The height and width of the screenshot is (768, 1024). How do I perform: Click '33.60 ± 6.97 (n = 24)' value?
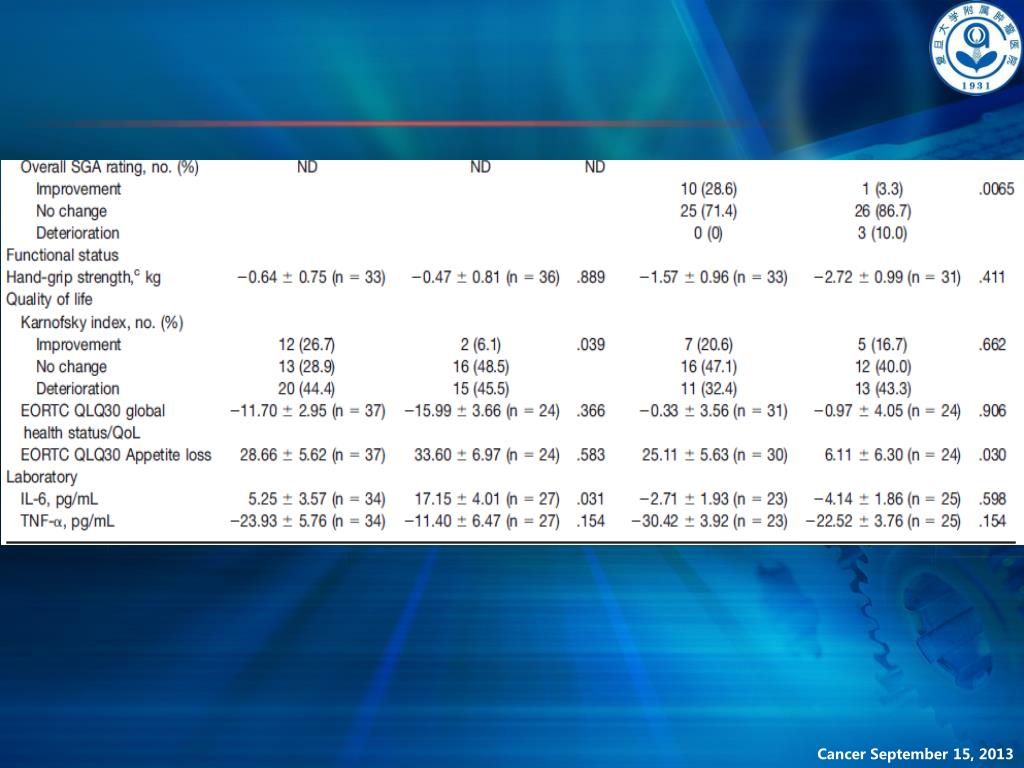487,455
